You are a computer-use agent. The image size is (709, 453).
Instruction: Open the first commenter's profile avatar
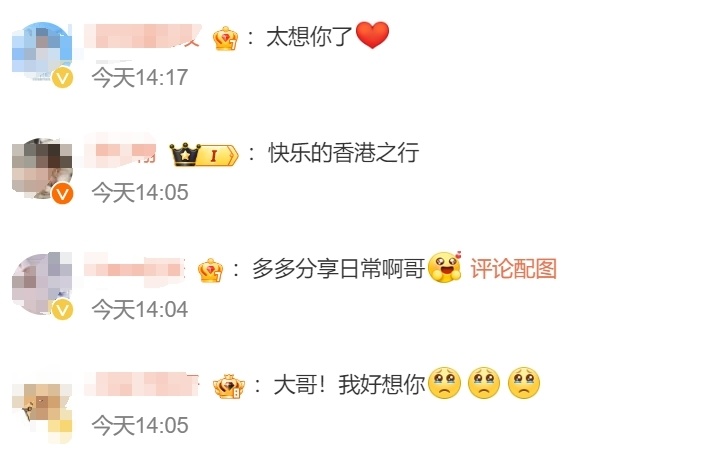[43, 52]
